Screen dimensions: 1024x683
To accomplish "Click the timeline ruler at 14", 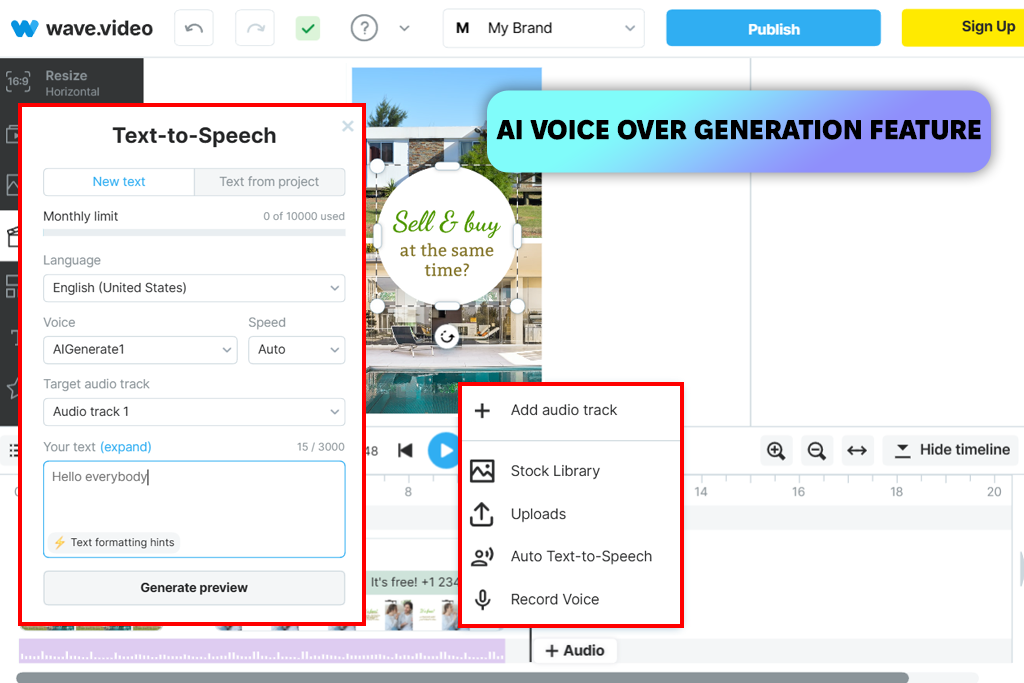I will click(701, 492).
